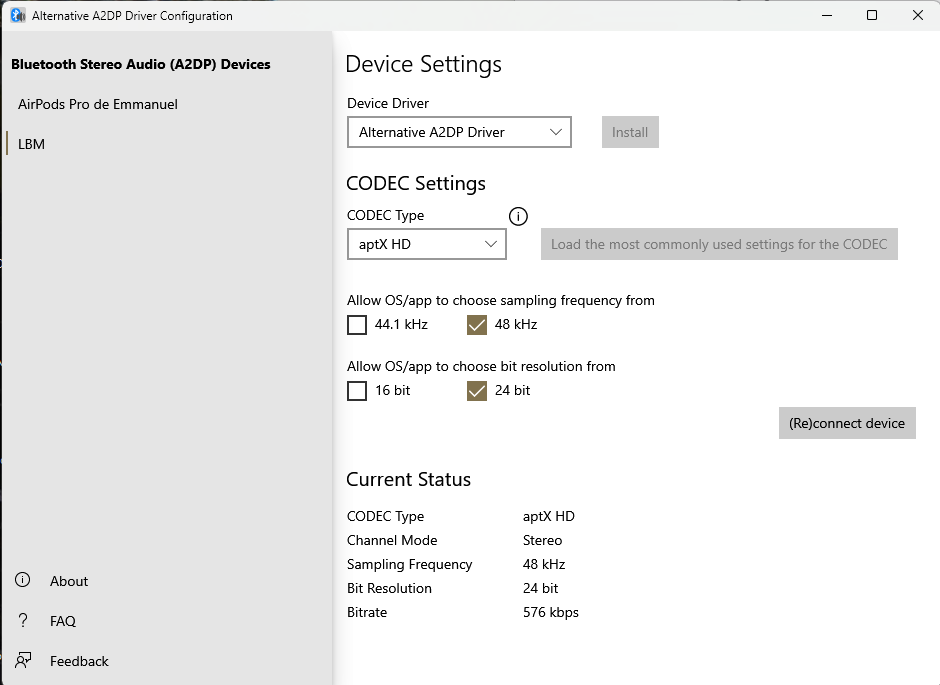Select the LBM device in sidebar
This screenshot has width=940, height=685.
click(x=32, y=144)
